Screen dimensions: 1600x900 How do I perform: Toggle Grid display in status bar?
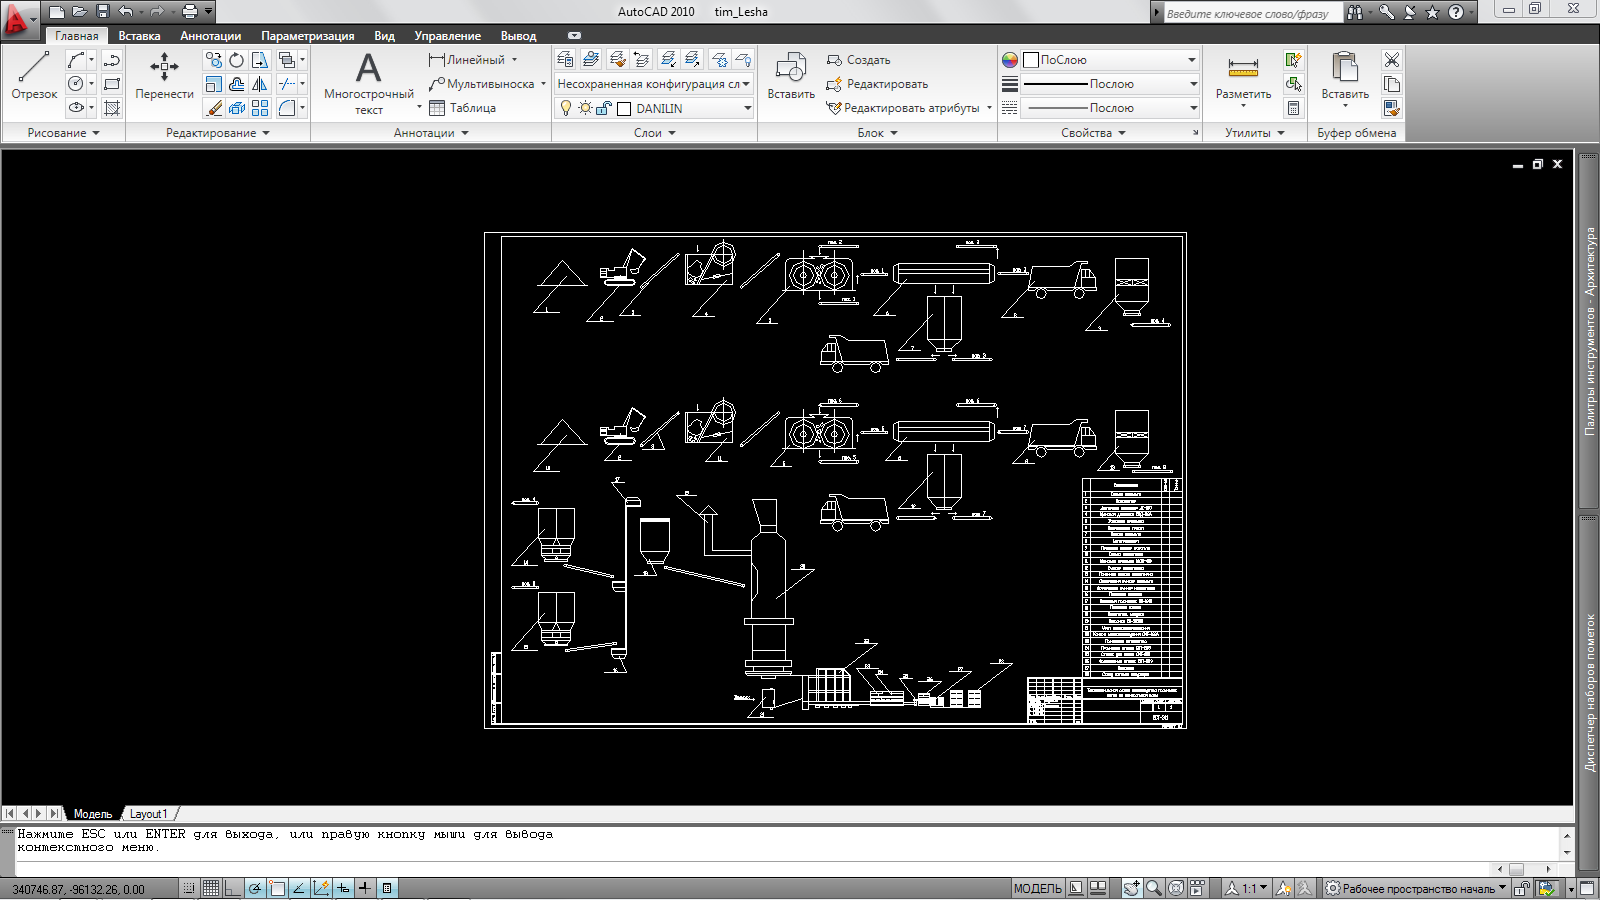[211, 888]
